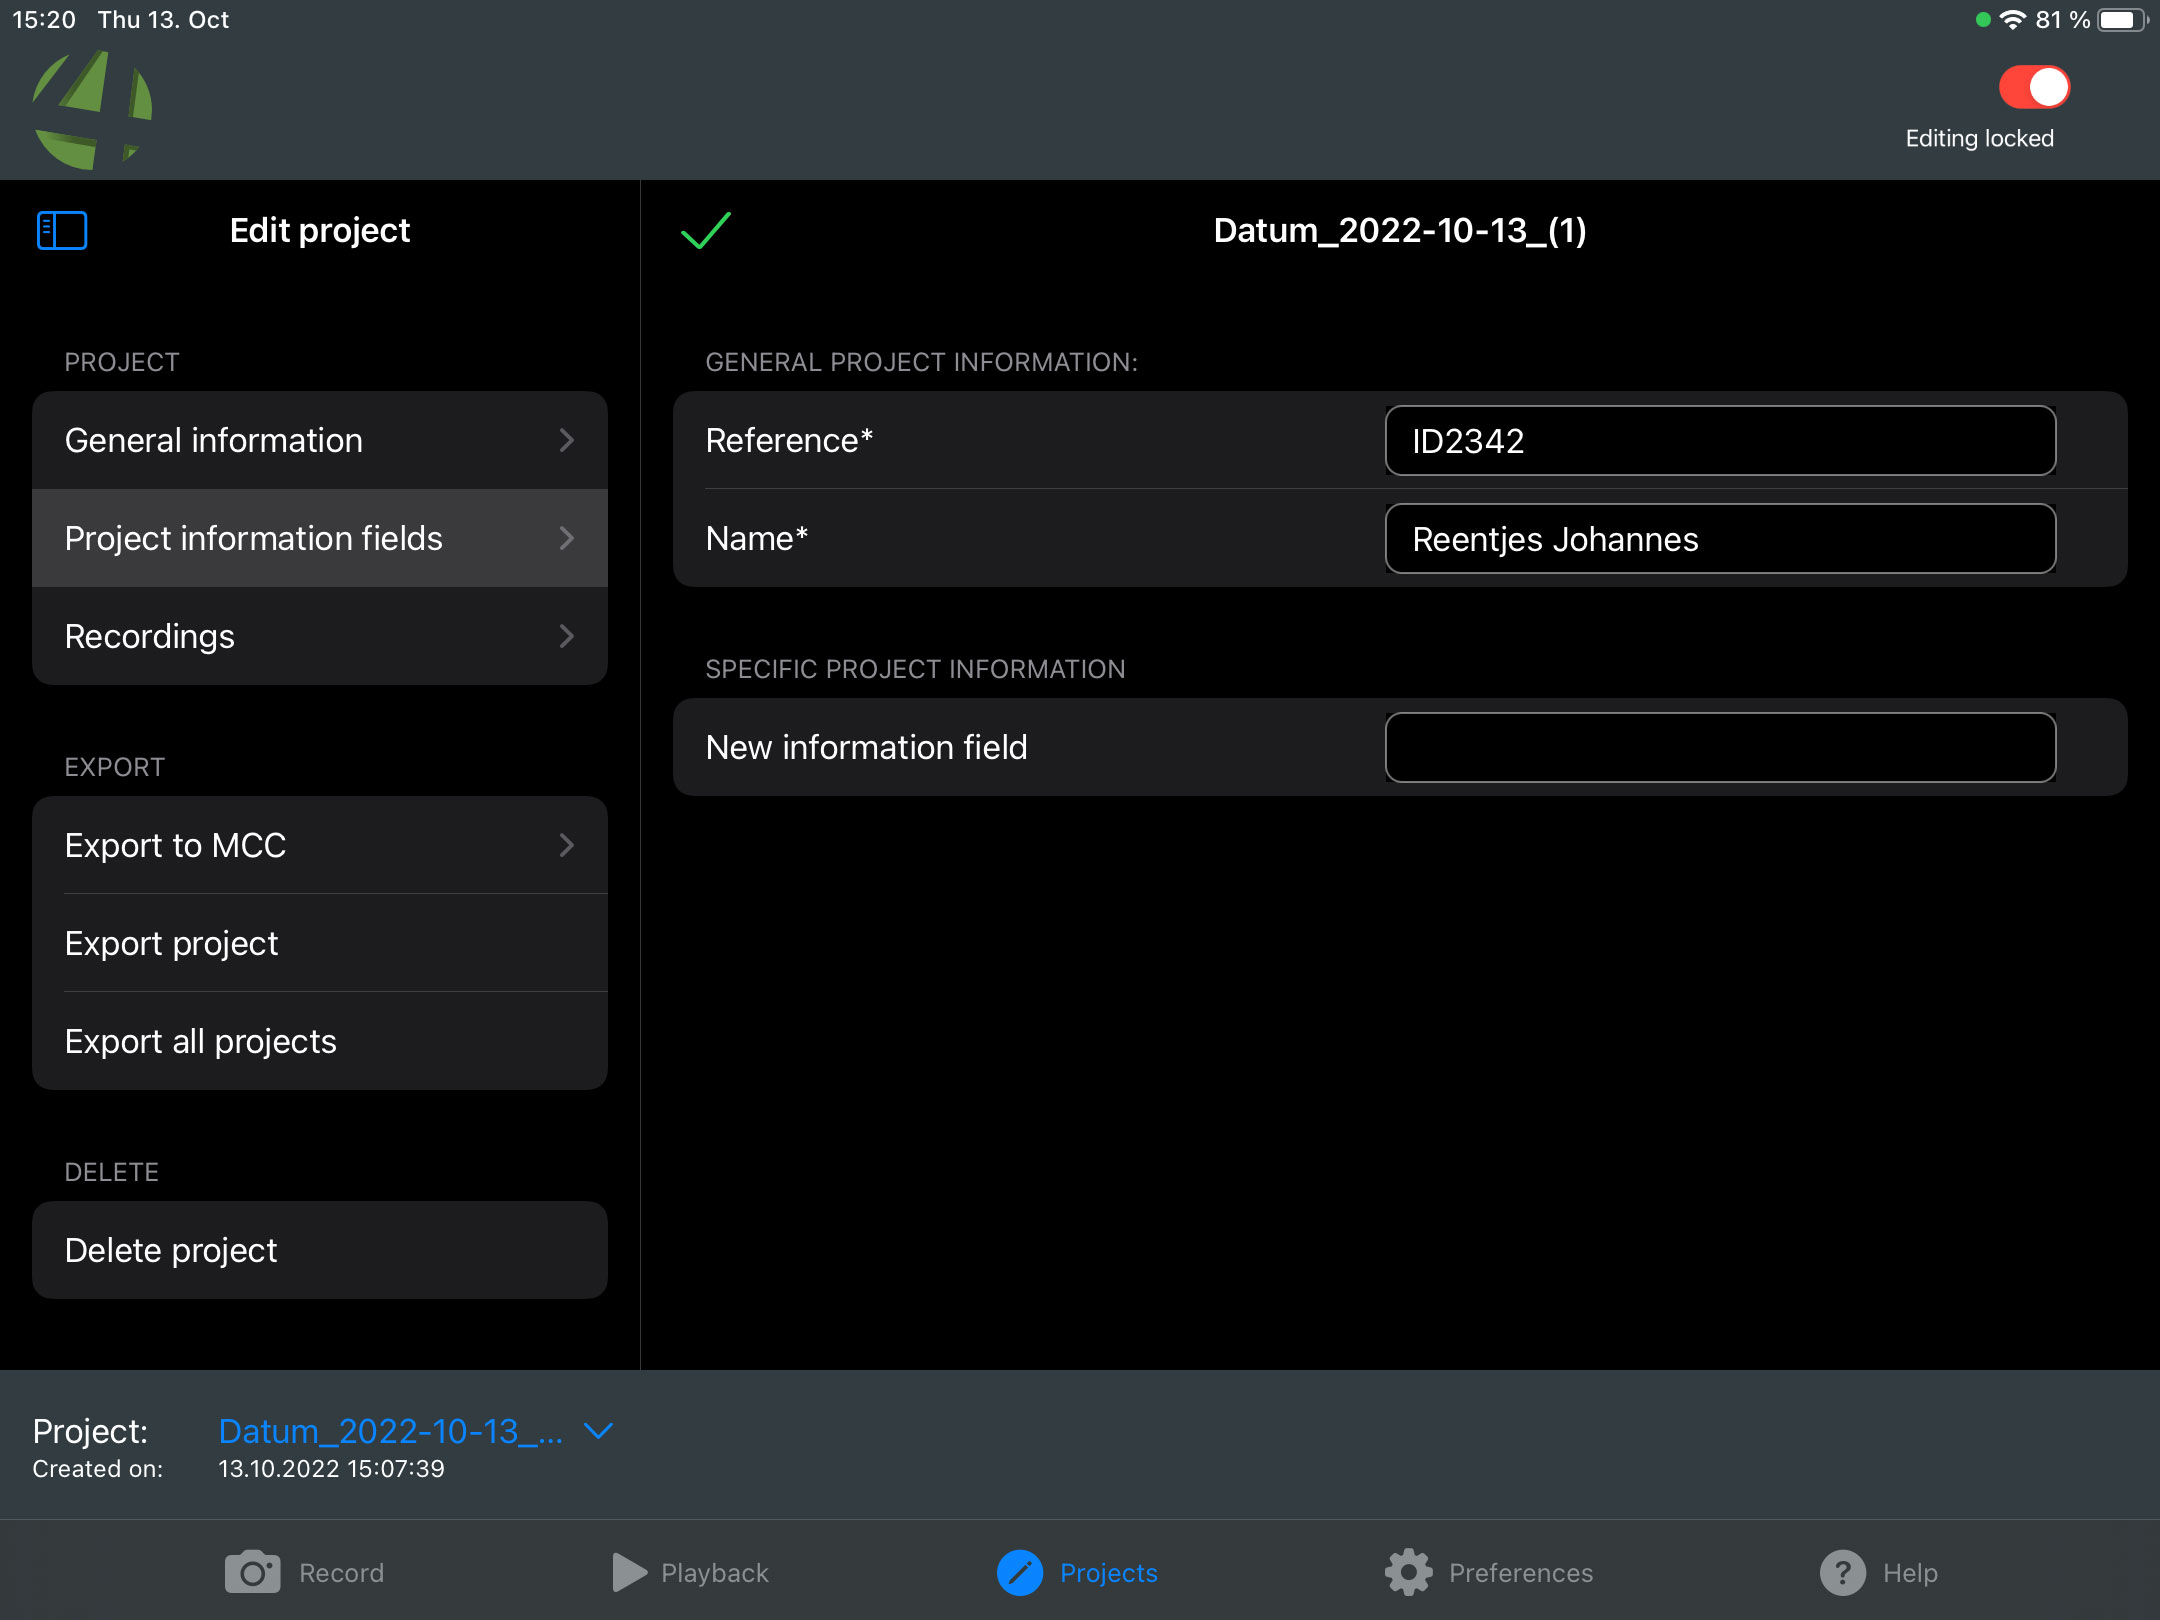Tap the Edit project heading
2160x1620 pixels.
(x=320, y=231)
